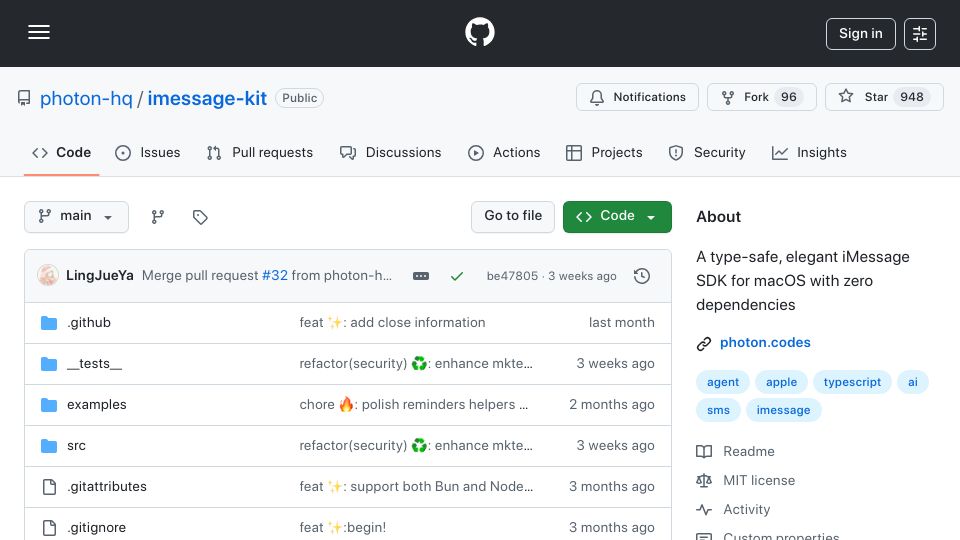Open commit 'chore: polish reminders helpers'

(x=414, y=405)
